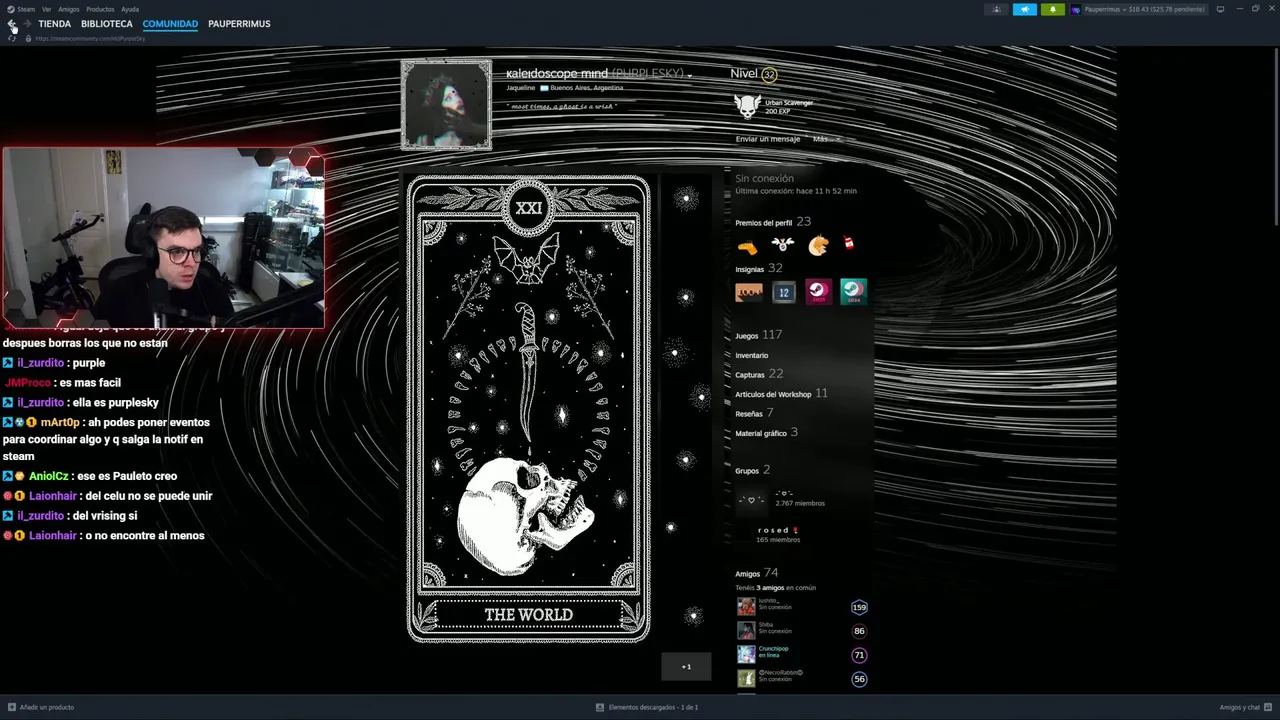
Task: Open Premios del perfil link
Action: coord(763,222)
